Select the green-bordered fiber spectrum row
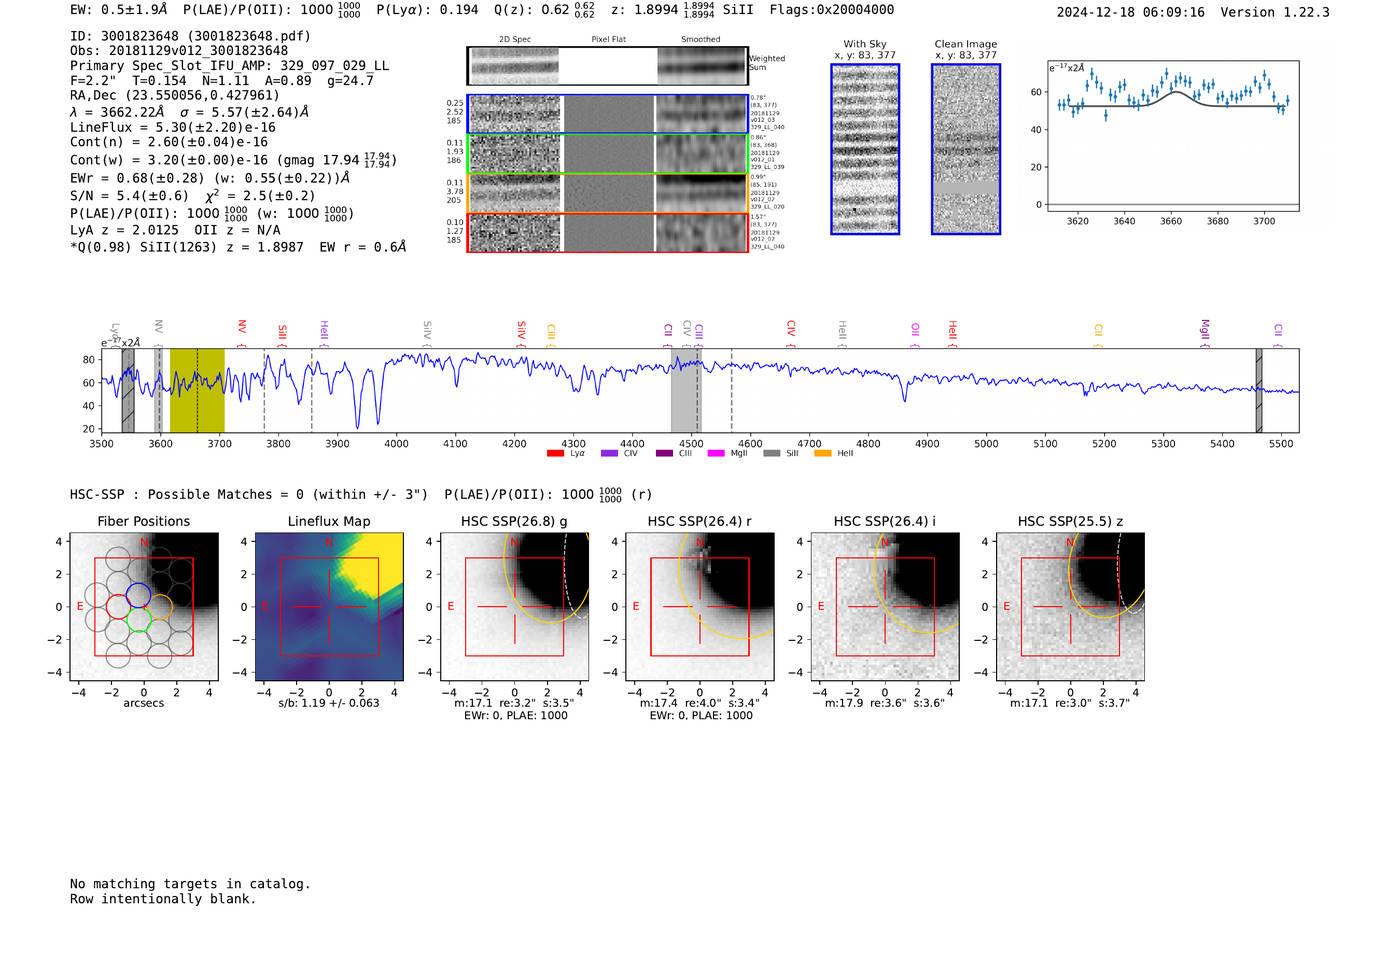Screen dimensions: 1400x953 607,154
